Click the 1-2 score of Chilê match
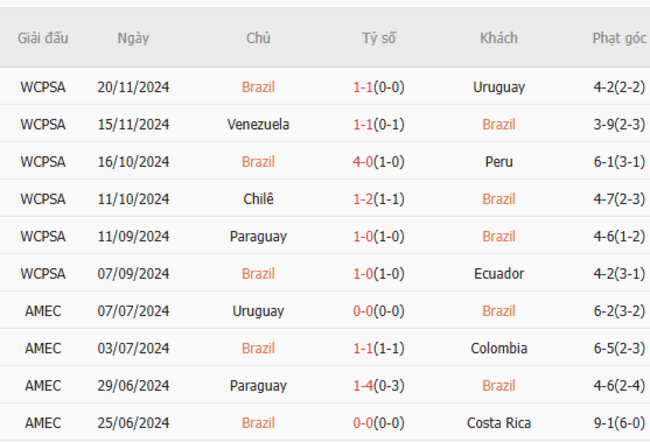Image resolution: width=650 pixels, height=442 pixels. click(x=363, y=199)
